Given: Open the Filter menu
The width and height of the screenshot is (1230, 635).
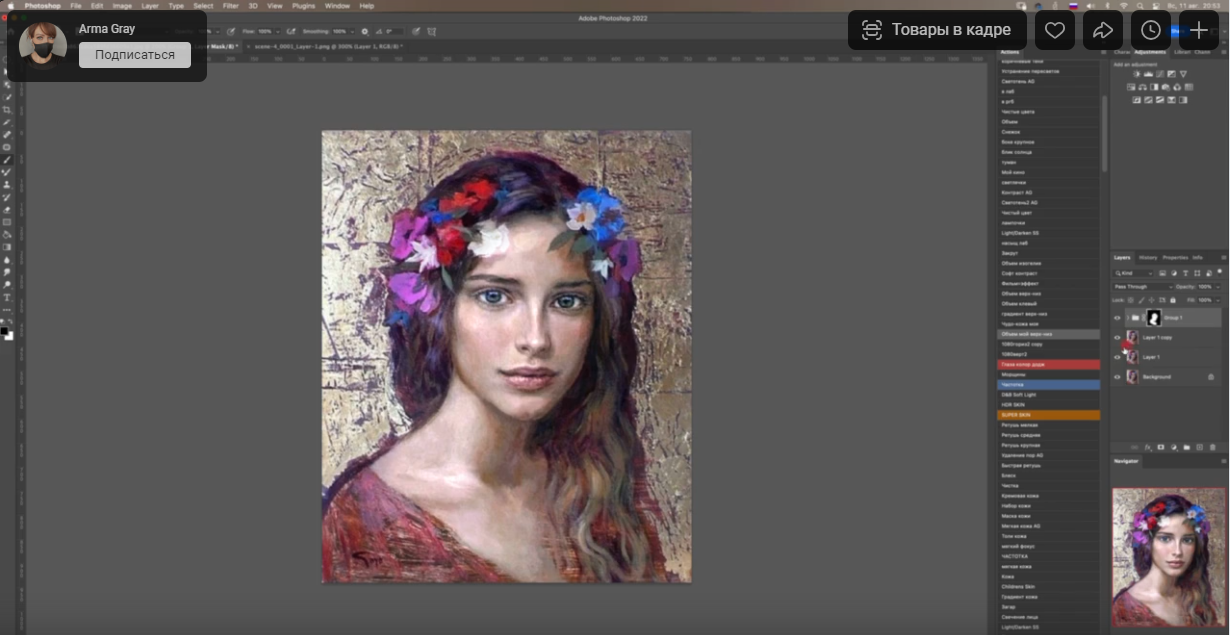Looking at the screenshot, I should [229, 6].
